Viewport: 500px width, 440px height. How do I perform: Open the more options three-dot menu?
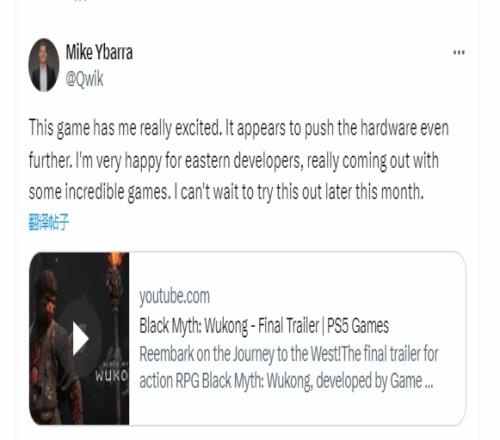[459, 52]
